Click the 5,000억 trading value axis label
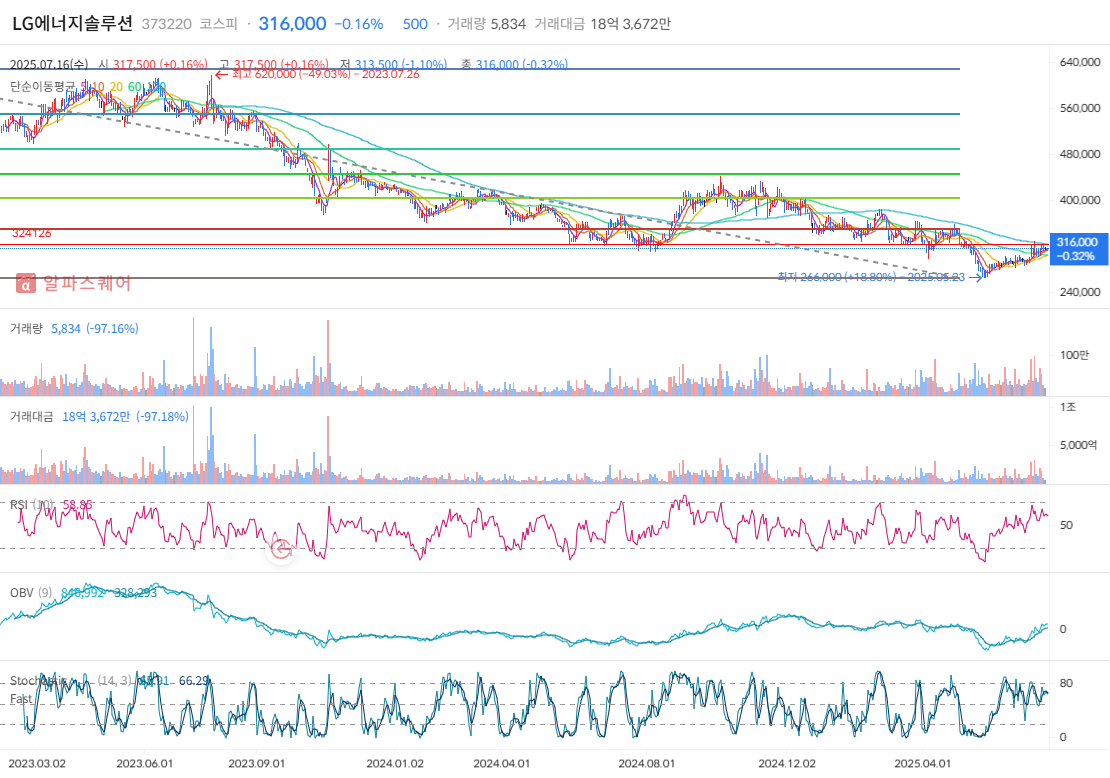 [1078, 445]
